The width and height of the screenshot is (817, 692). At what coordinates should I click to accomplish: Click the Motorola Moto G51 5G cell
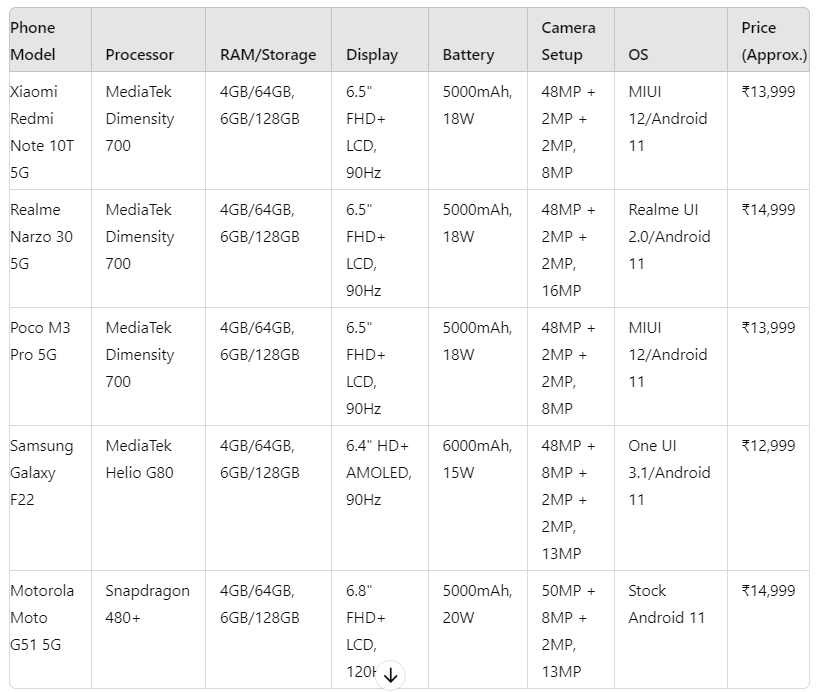[x=51, y=629]
